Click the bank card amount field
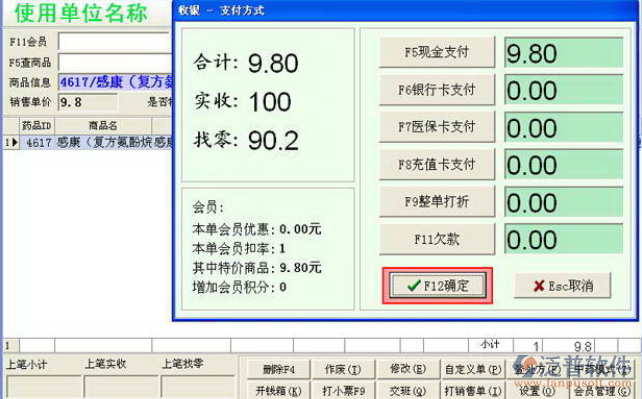 (564, 90)
